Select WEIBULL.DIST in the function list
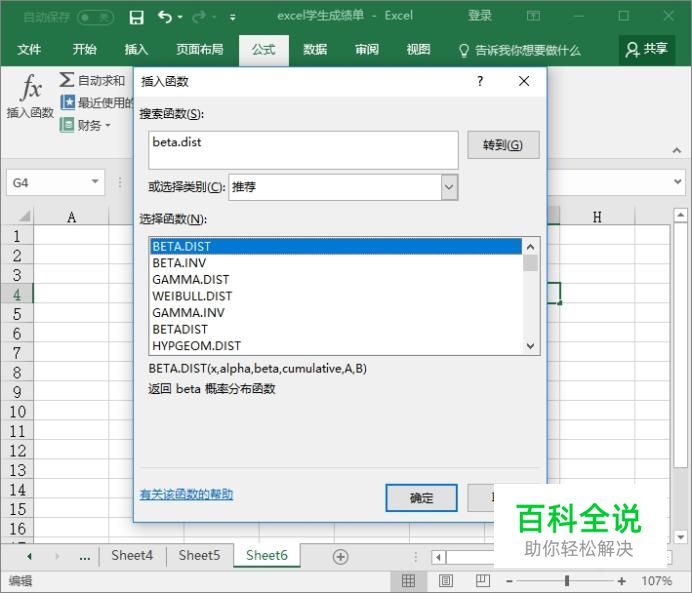The image size is (692, 593). pos(336,296)
